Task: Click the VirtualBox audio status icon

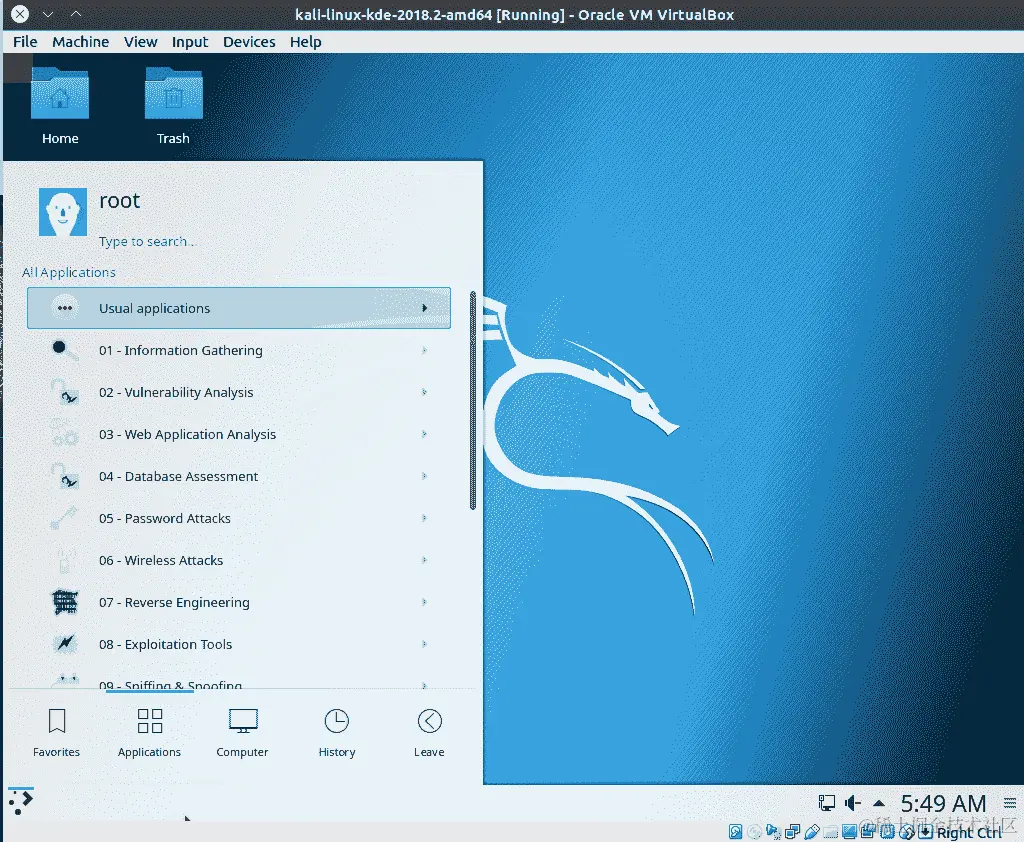Action: (773, 832)
